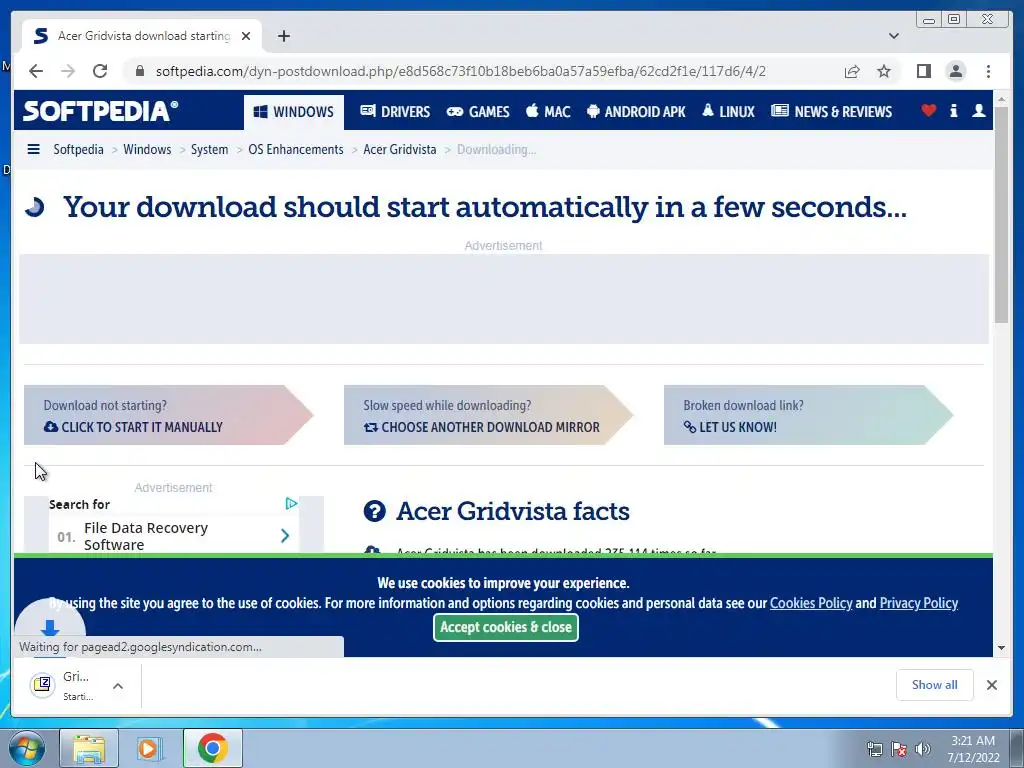Screen dimensions: 1024x768
Task: Open News & Reviews section
Action: (831, 112)
